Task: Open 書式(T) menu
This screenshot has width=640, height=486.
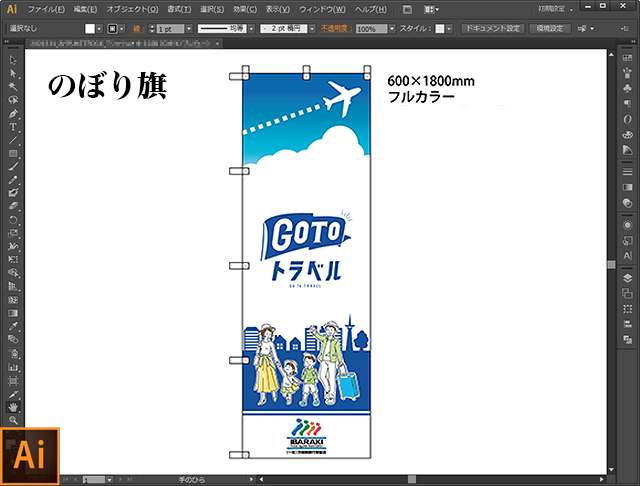Action: [x=179, y=9]
